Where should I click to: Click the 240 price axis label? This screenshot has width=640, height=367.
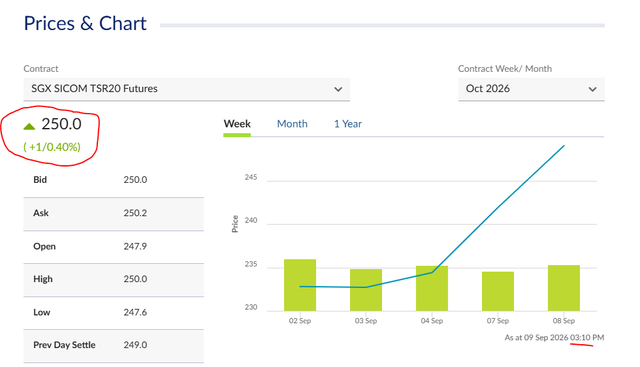(251, 220)
